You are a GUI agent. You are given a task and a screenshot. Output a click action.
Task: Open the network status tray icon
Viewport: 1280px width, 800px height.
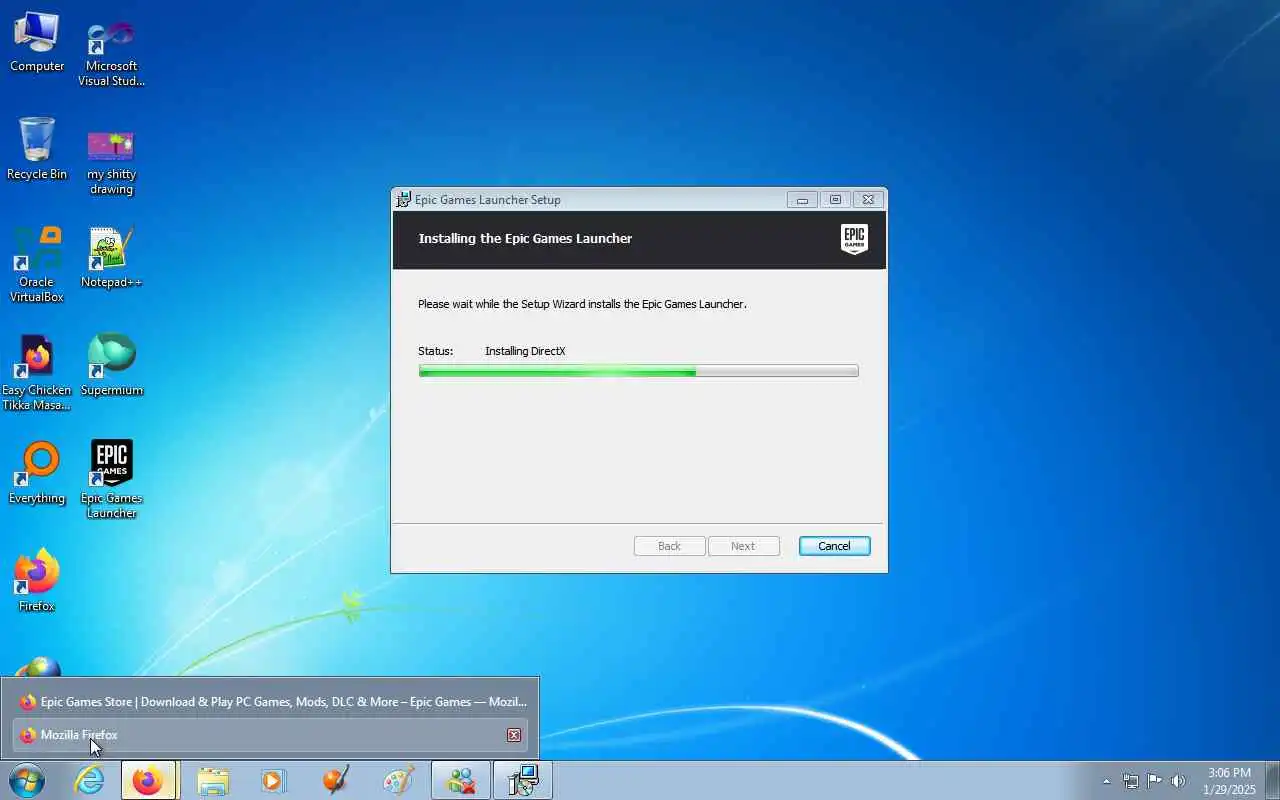(1130, 781)
